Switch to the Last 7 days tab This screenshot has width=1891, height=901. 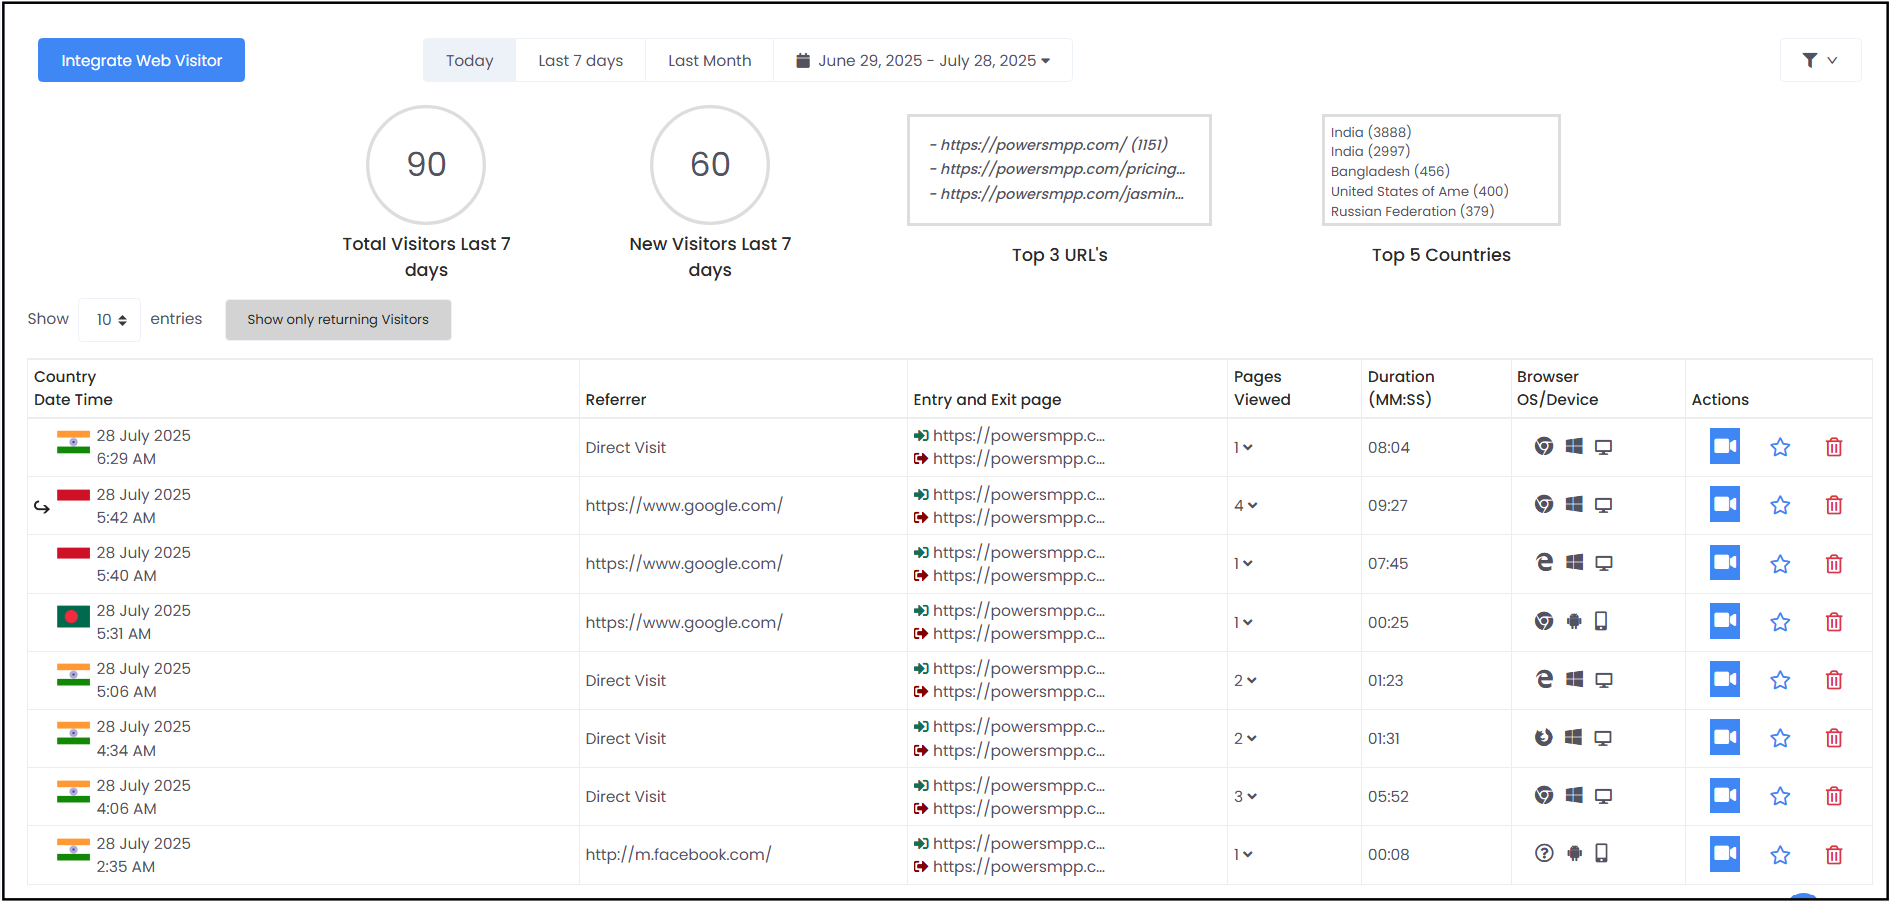tap(580, 60)
